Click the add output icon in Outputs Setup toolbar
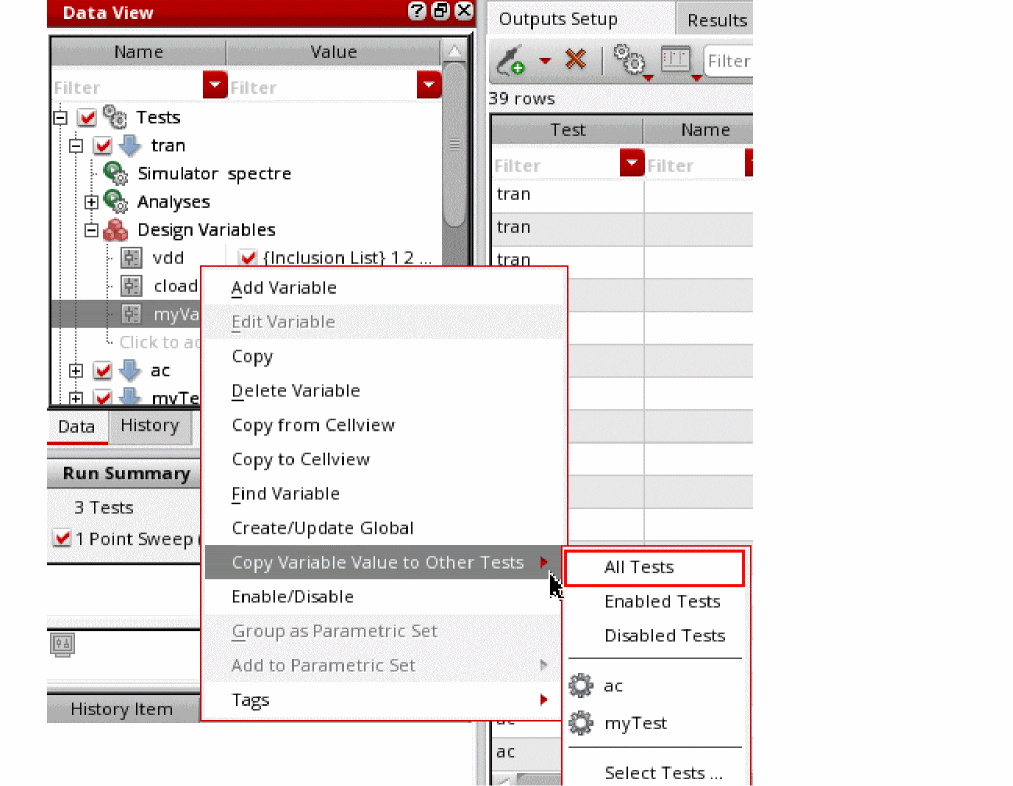 (x=510, y=60)
